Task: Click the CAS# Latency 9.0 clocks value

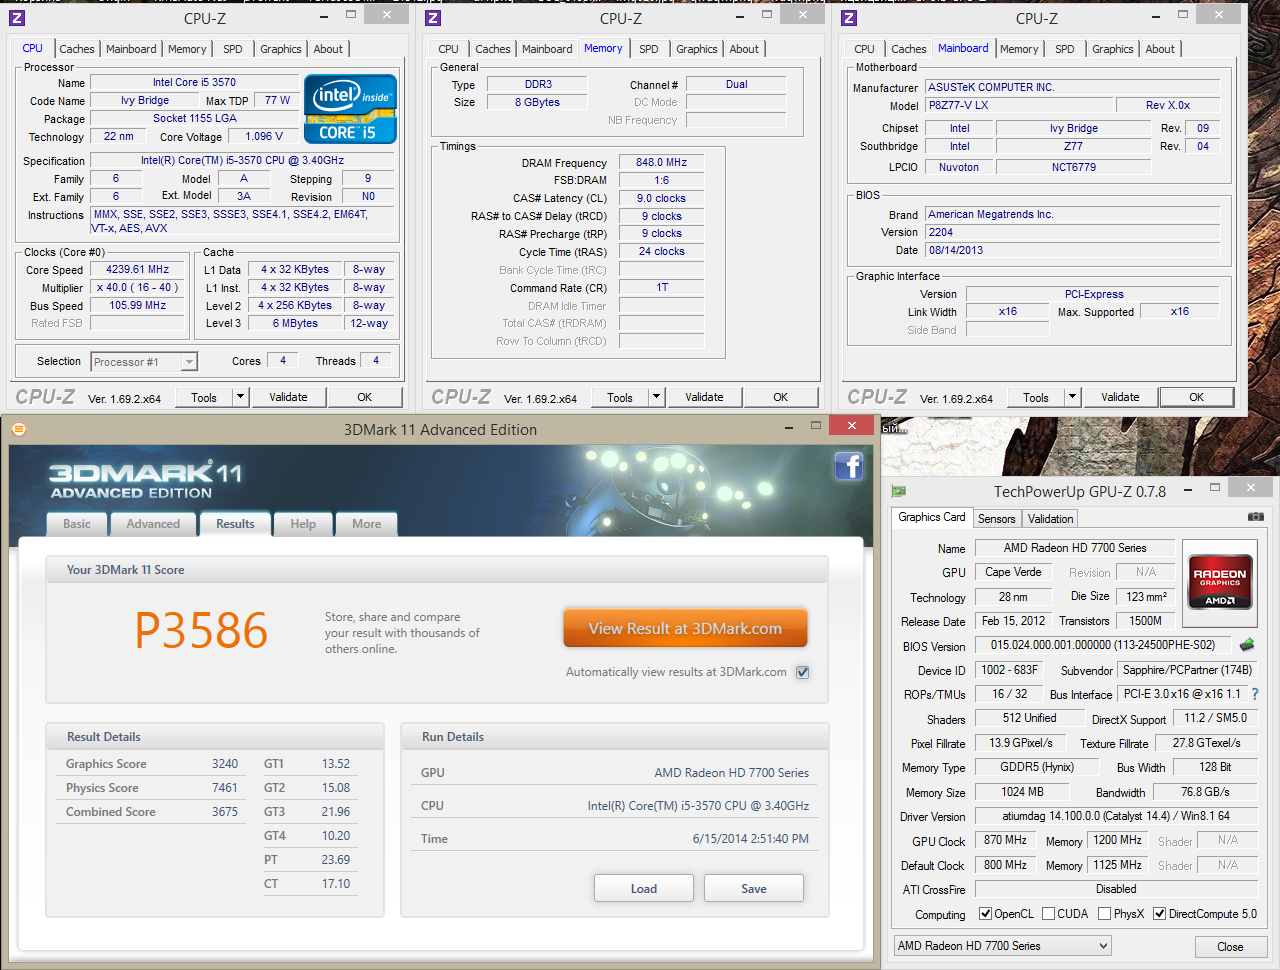Action: coord(661,198)
